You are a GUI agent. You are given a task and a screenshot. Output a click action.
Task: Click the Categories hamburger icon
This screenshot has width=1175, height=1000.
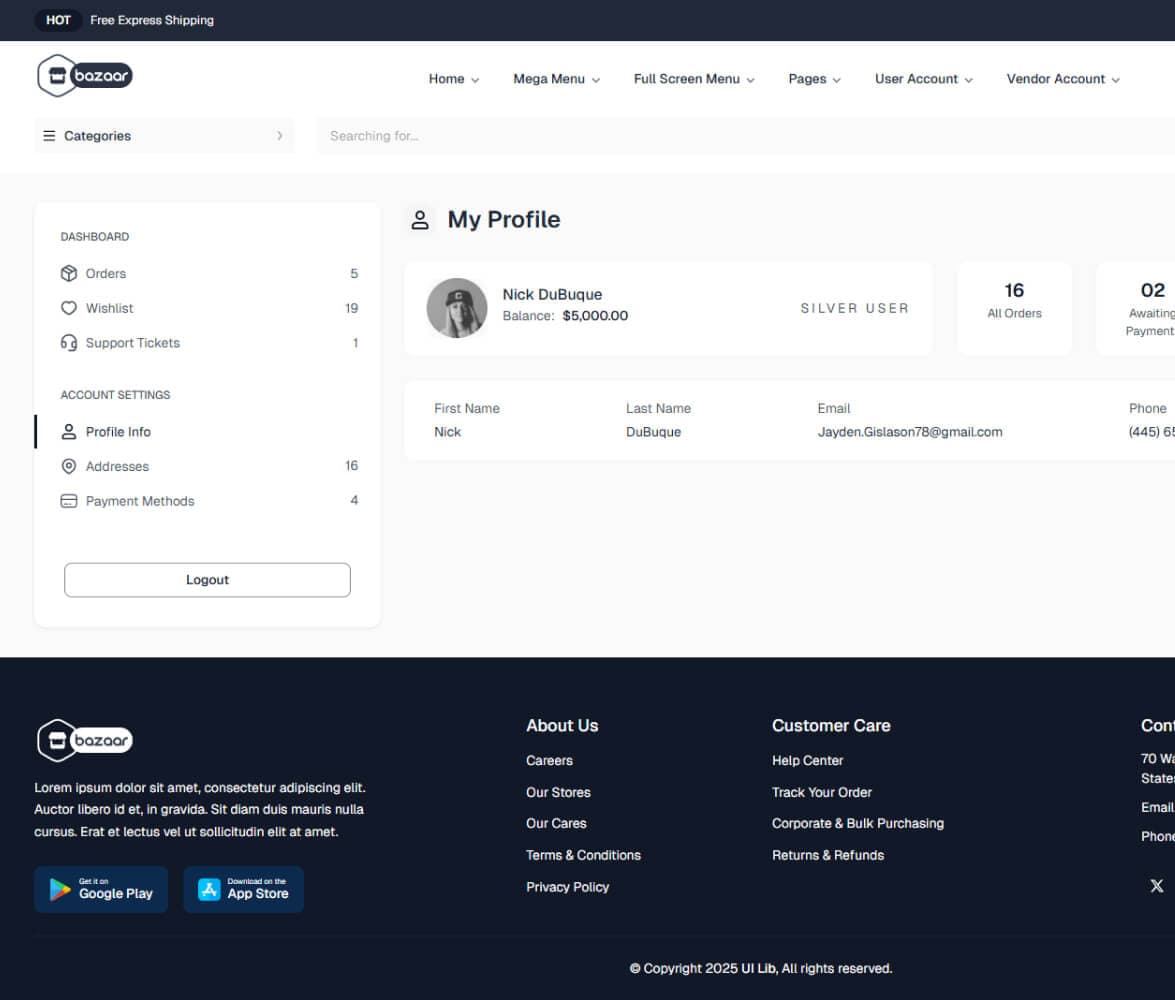coord(49,135)
